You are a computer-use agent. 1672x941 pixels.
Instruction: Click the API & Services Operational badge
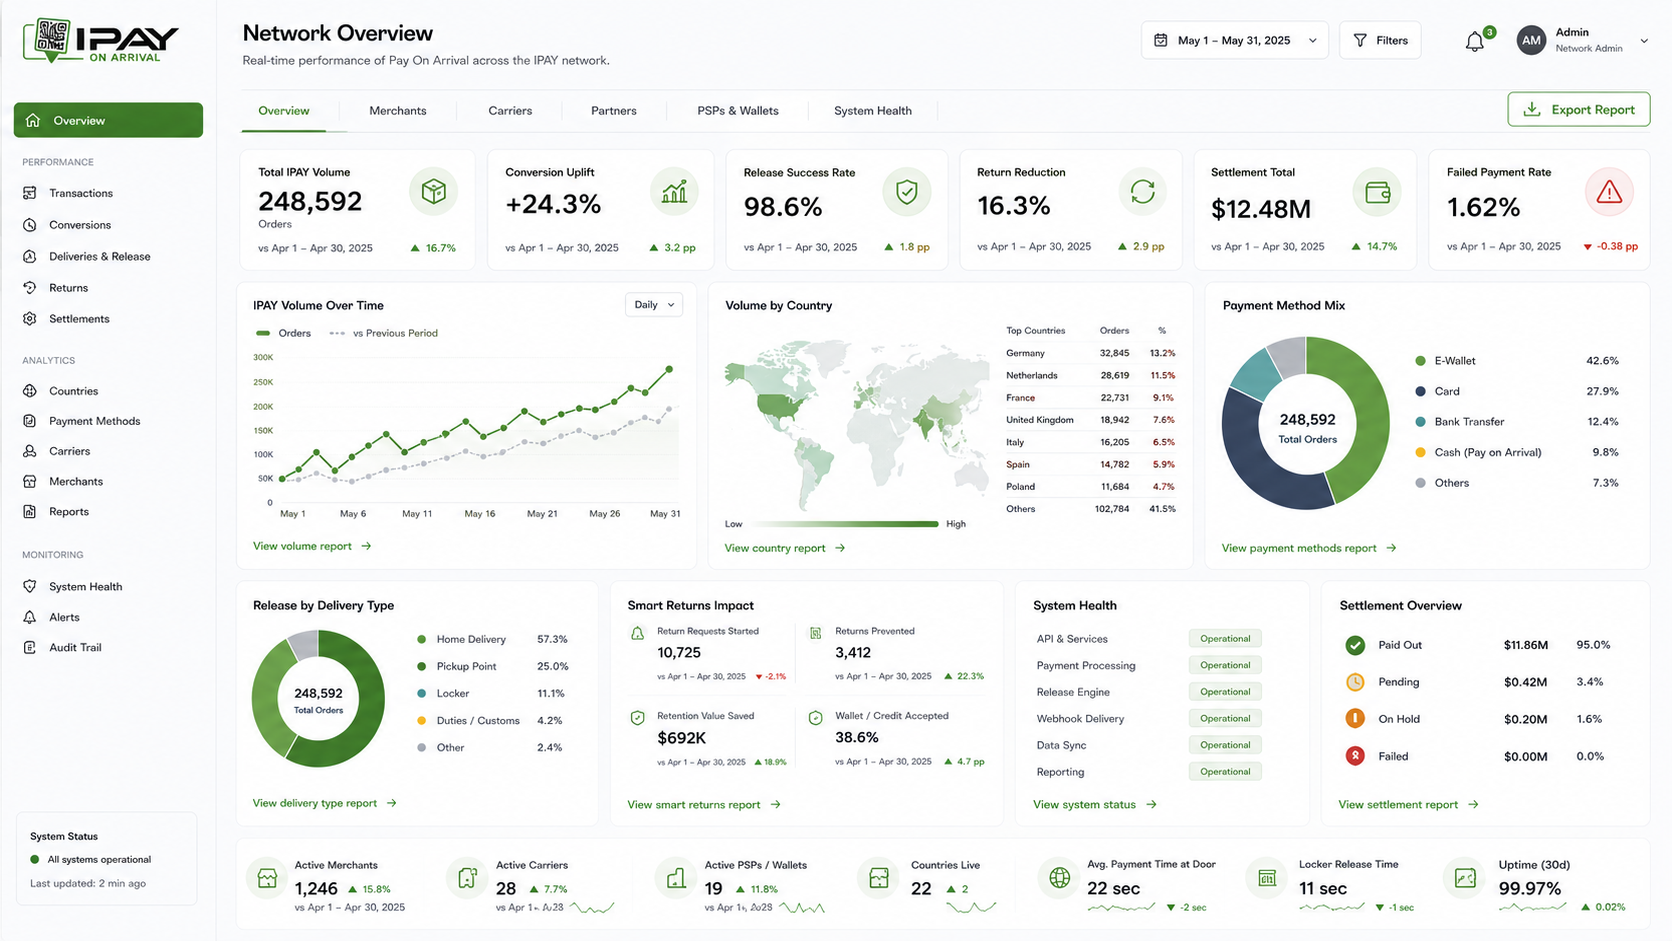click(1225, 639)
